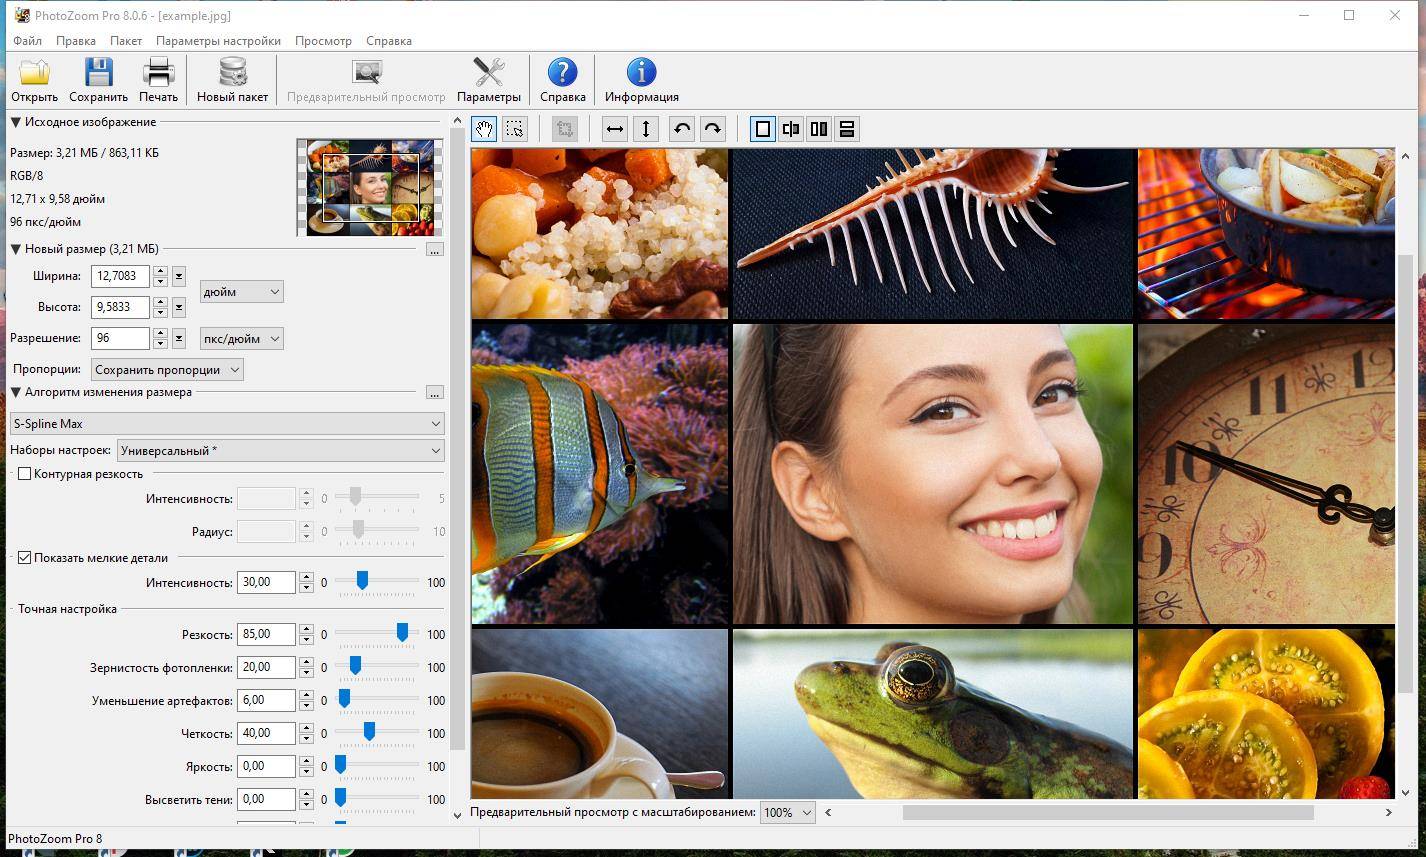Open the S-Spline Max algorithm dropdown

227,424
